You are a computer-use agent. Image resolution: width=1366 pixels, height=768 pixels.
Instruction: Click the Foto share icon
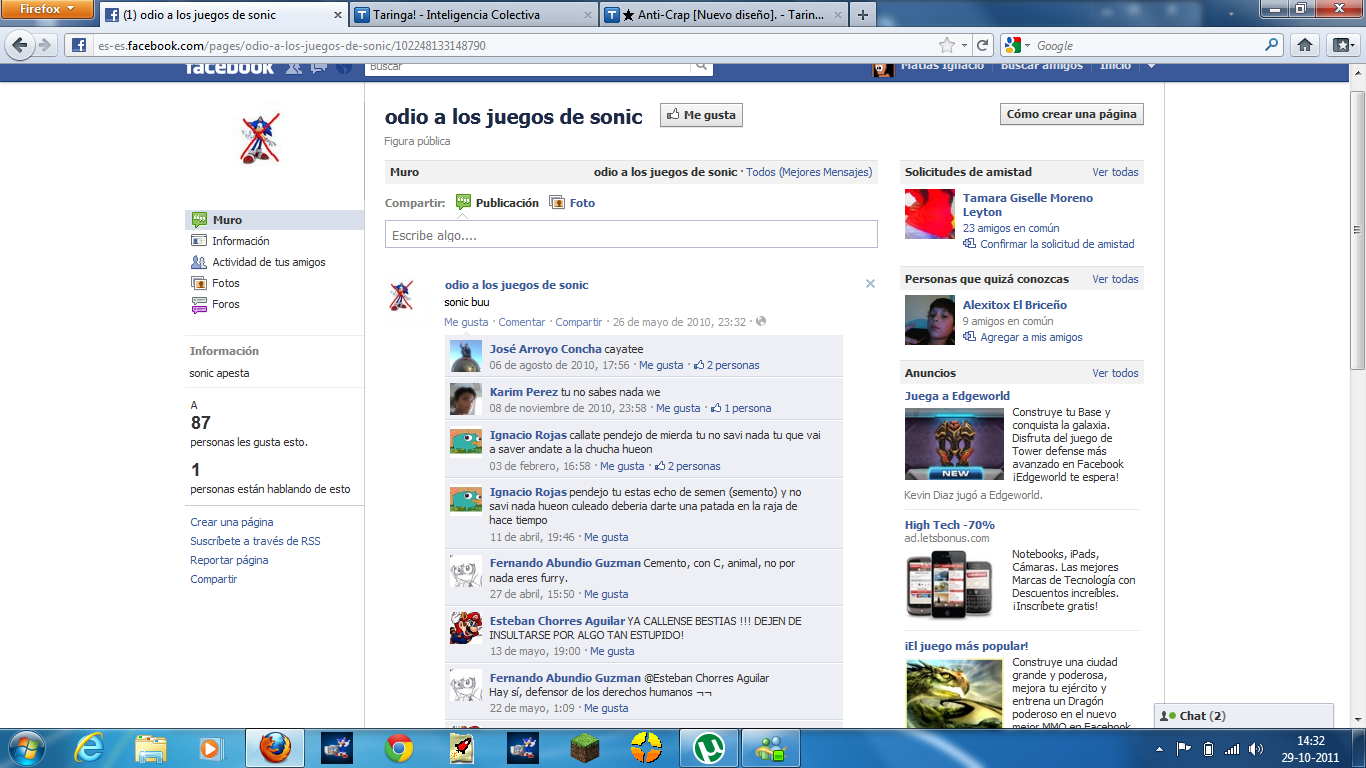pos(557,203)
